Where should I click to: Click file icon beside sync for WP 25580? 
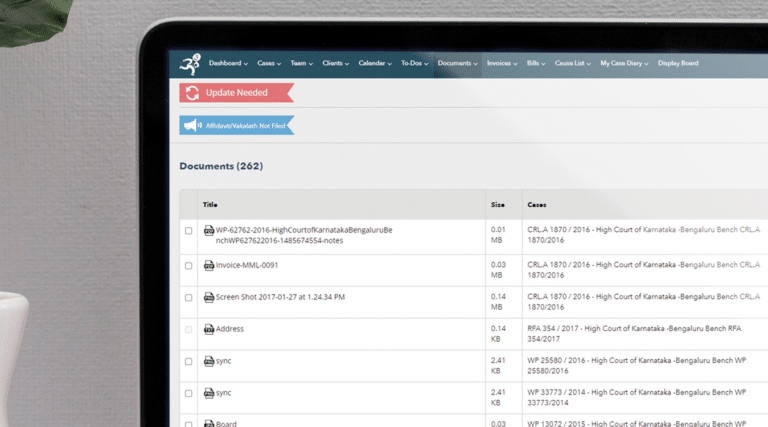click(209, 361)
